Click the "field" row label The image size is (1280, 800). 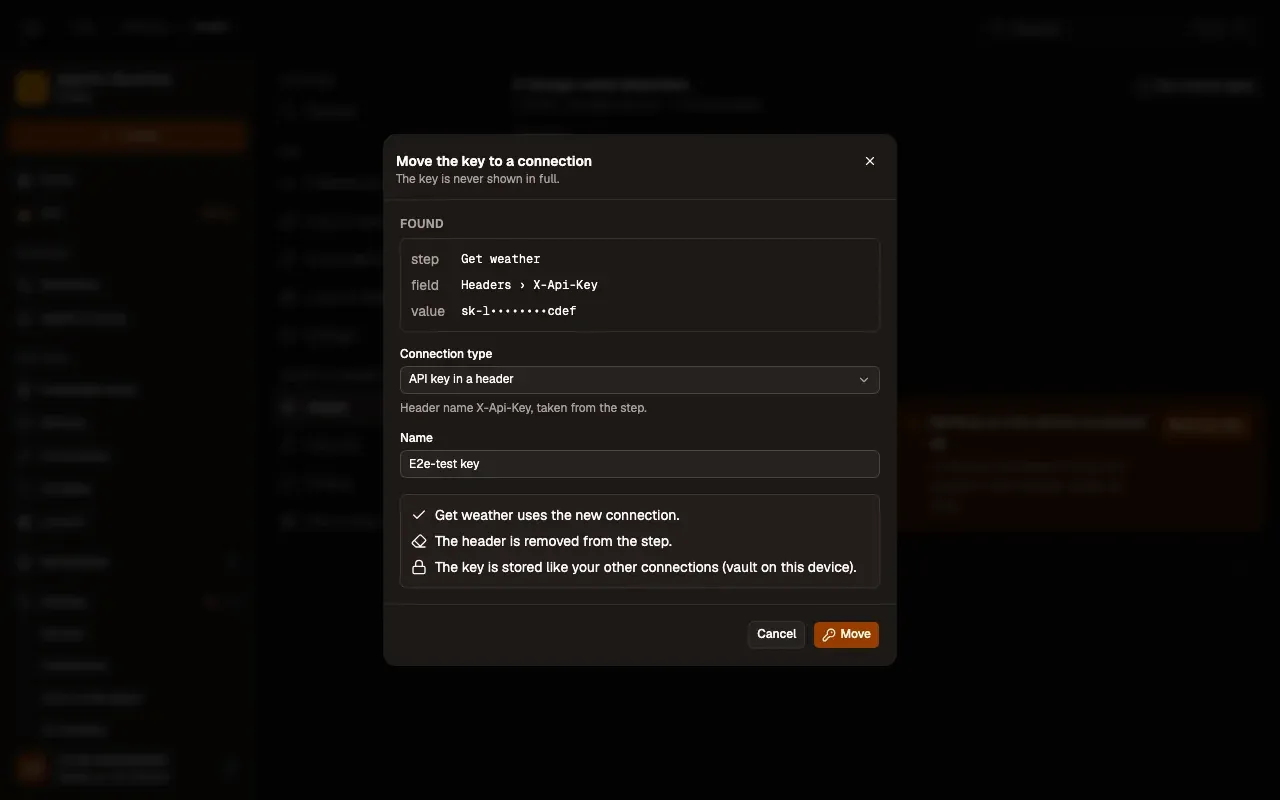[x=425, y=285]
